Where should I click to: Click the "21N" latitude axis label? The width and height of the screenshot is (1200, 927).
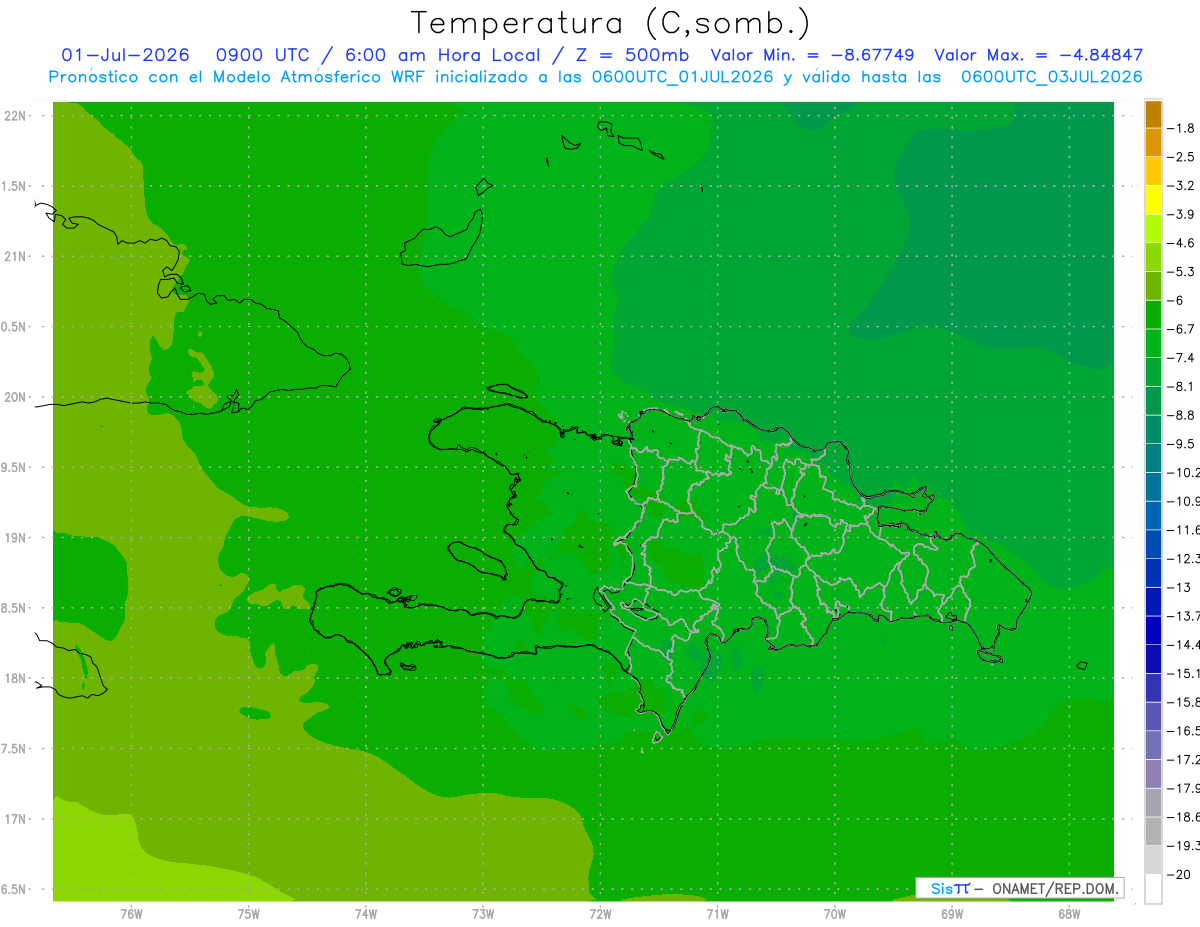pyautogui.click(x=17, y=256)
